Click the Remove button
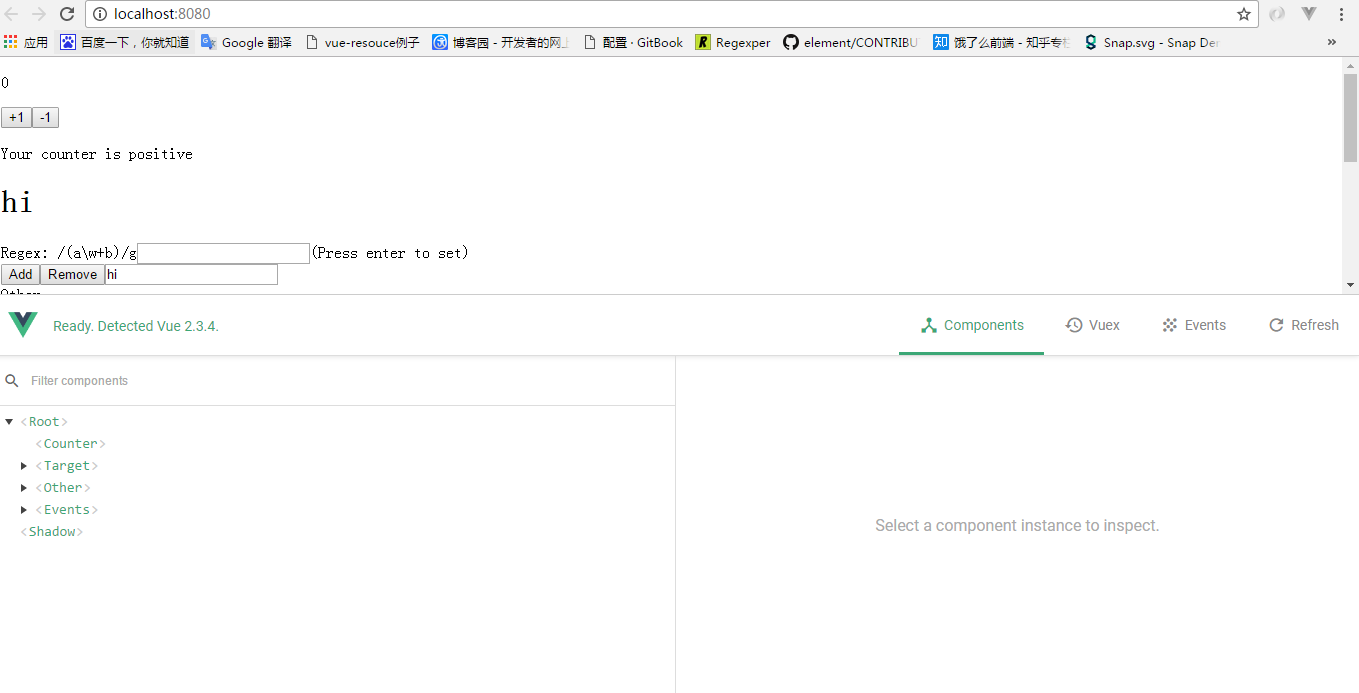This screenshot has height=693, width=1359. 72,274
